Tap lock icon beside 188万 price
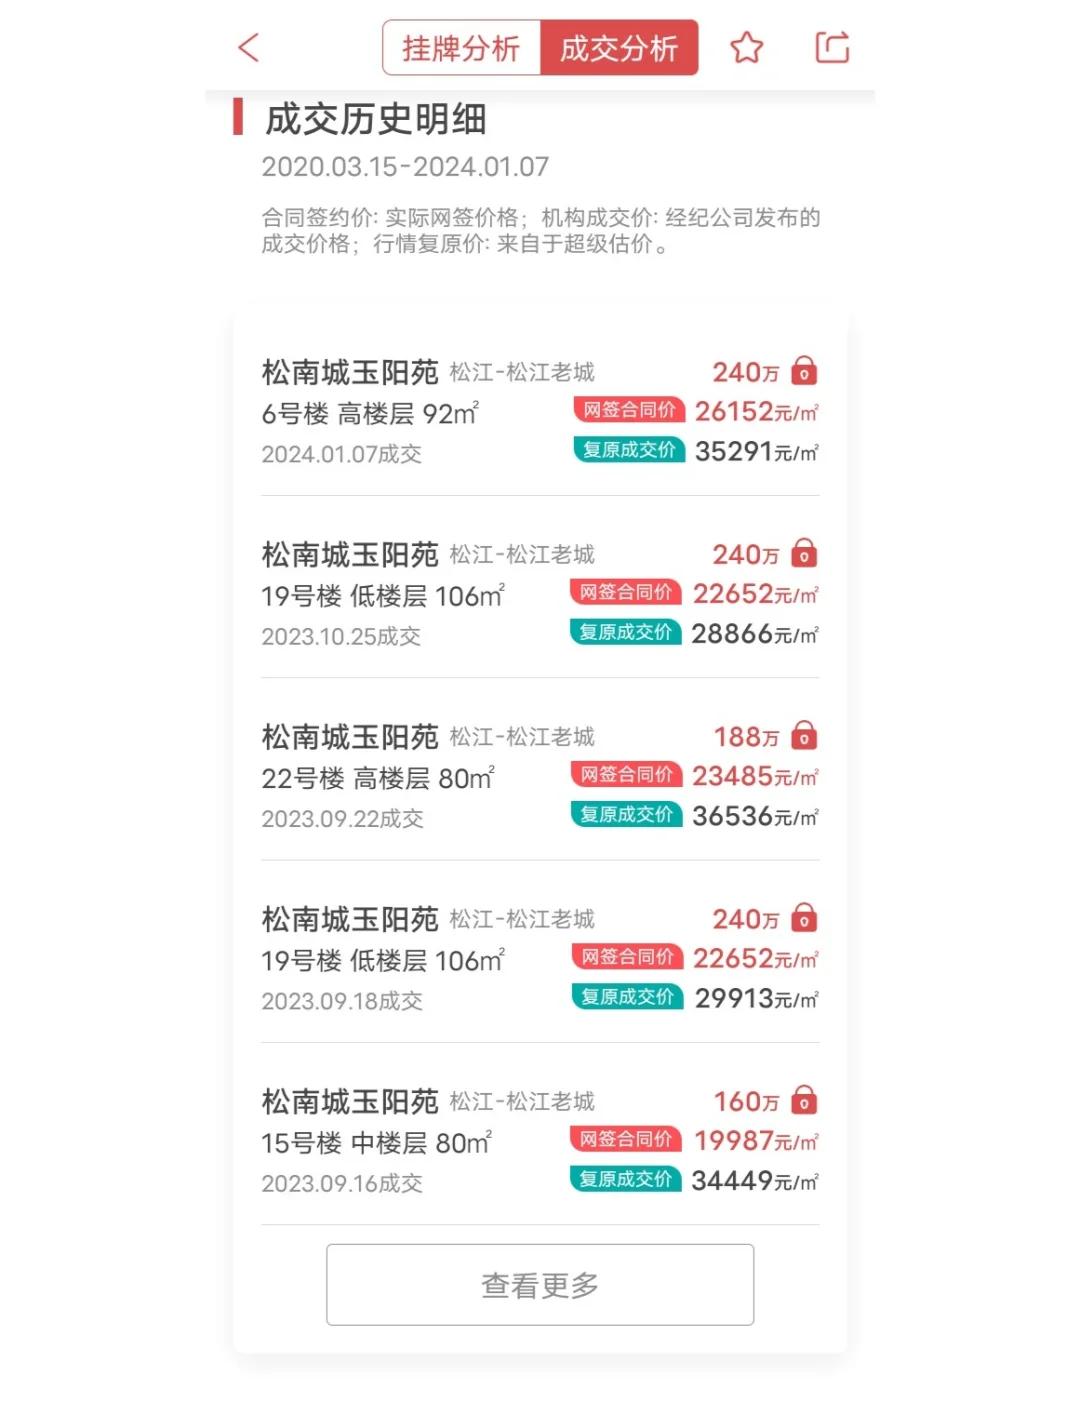The height and width of the screenshot is (1411, 1080). coord(804,736)
